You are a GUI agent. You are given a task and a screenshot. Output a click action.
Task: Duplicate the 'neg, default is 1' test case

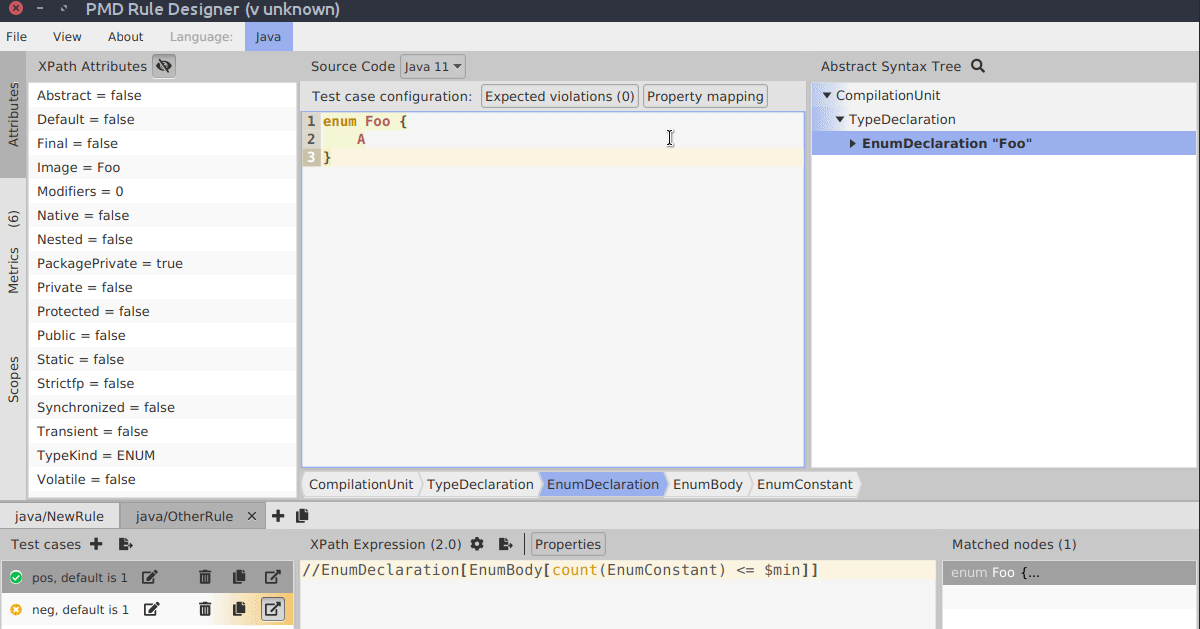pos(239,609)
